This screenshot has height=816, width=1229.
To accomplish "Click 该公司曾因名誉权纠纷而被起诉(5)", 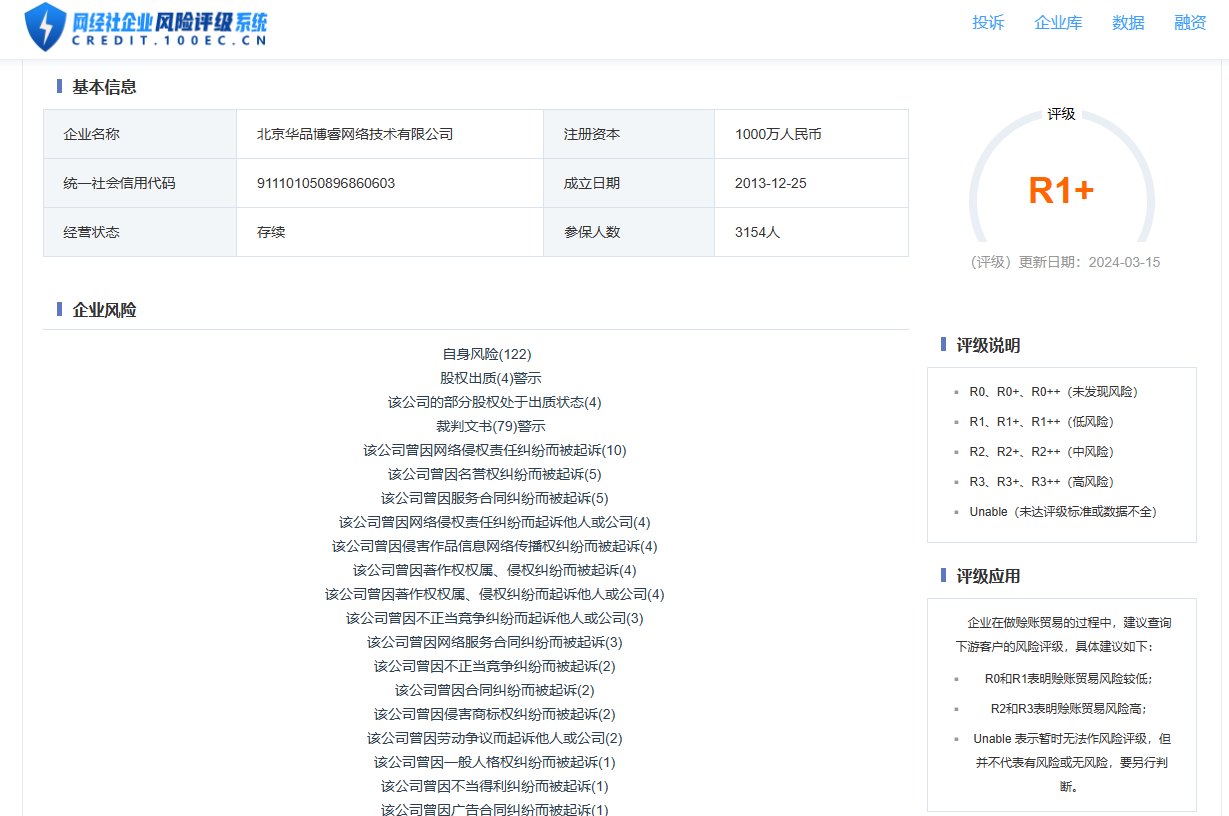I will pyautogui.click(x=495, y=474).
